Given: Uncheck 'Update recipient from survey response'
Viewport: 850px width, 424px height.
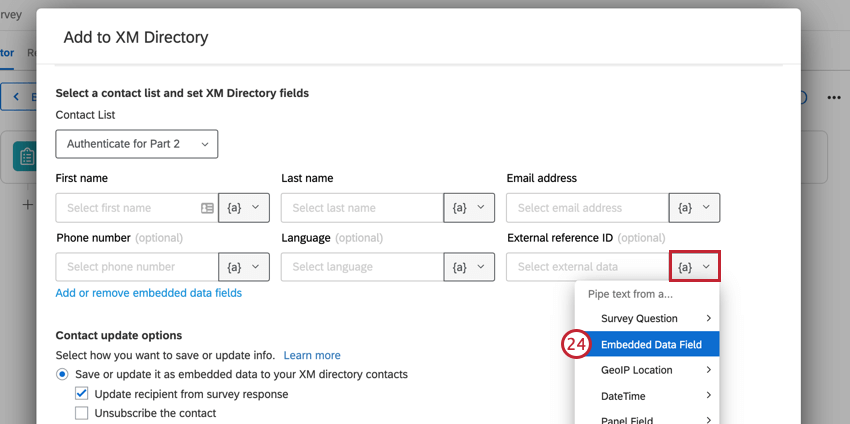Looking at the screenshot, I should 82,394.
